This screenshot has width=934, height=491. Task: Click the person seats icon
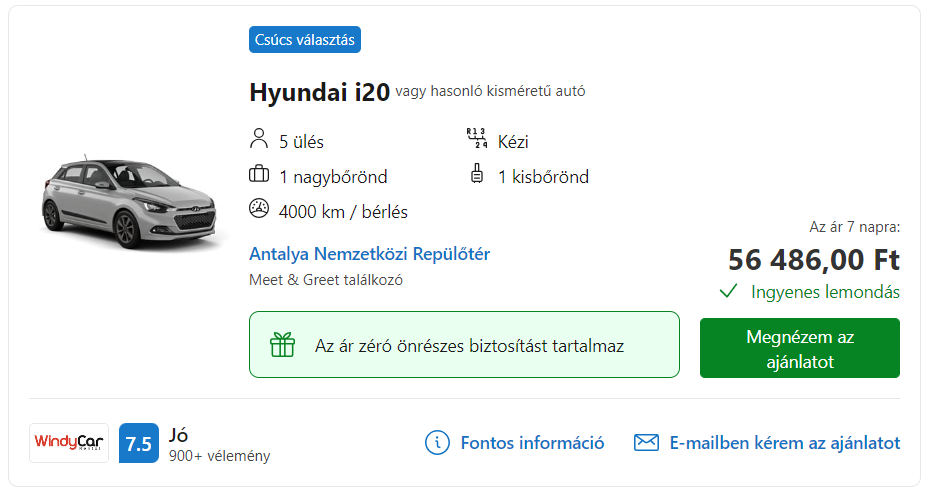[259, 138]
